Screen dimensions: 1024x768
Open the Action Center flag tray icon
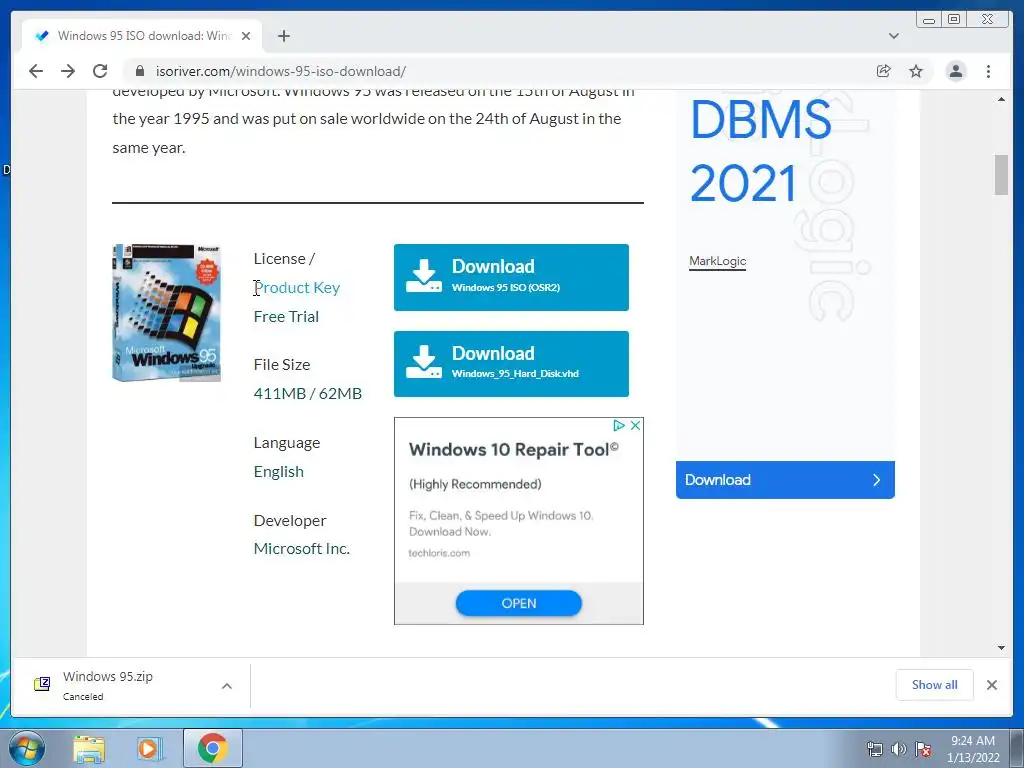[923, 749]
